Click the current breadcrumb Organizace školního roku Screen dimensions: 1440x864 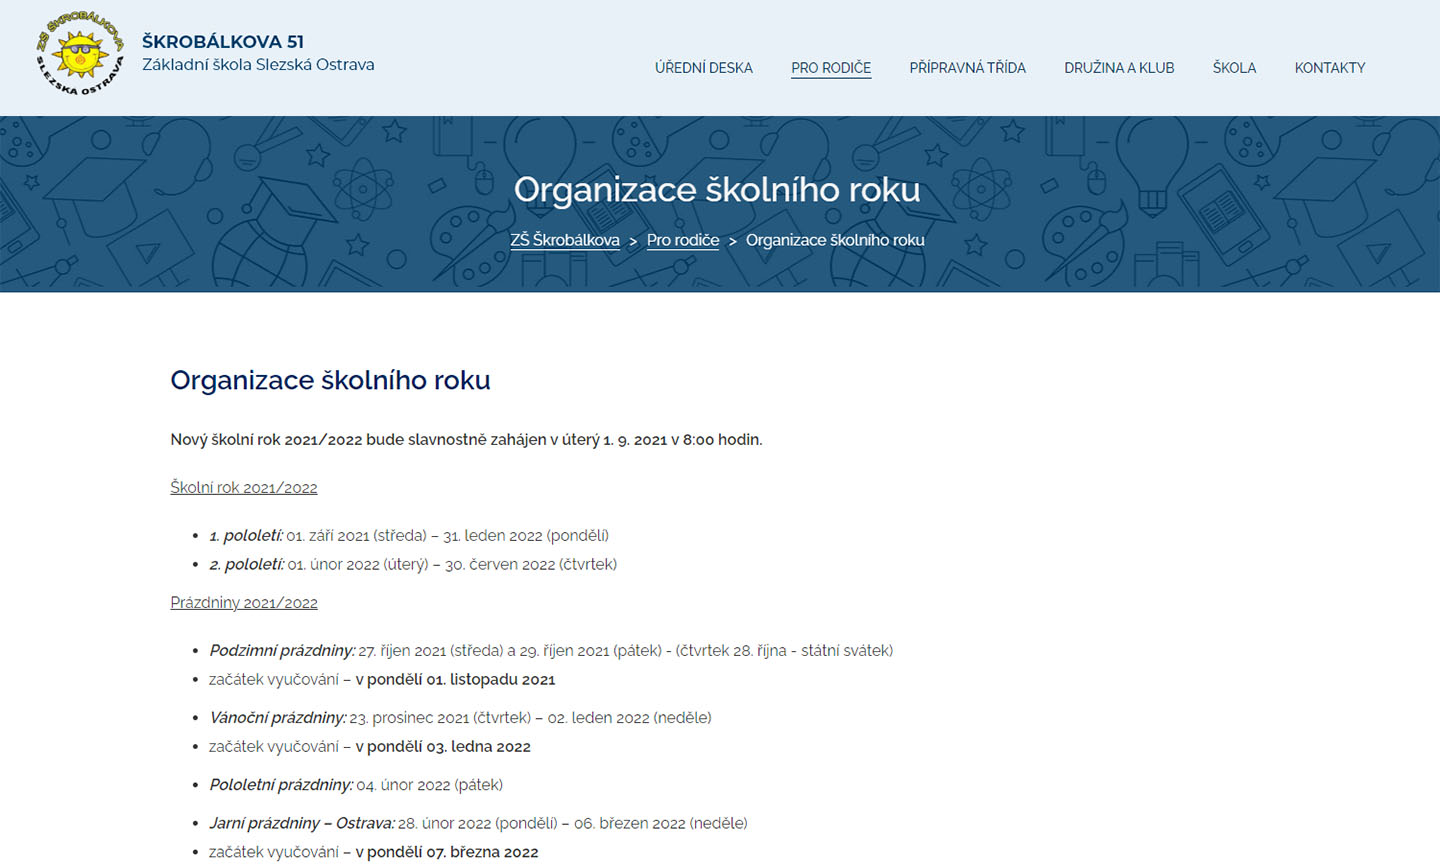[x=835, y=240]
